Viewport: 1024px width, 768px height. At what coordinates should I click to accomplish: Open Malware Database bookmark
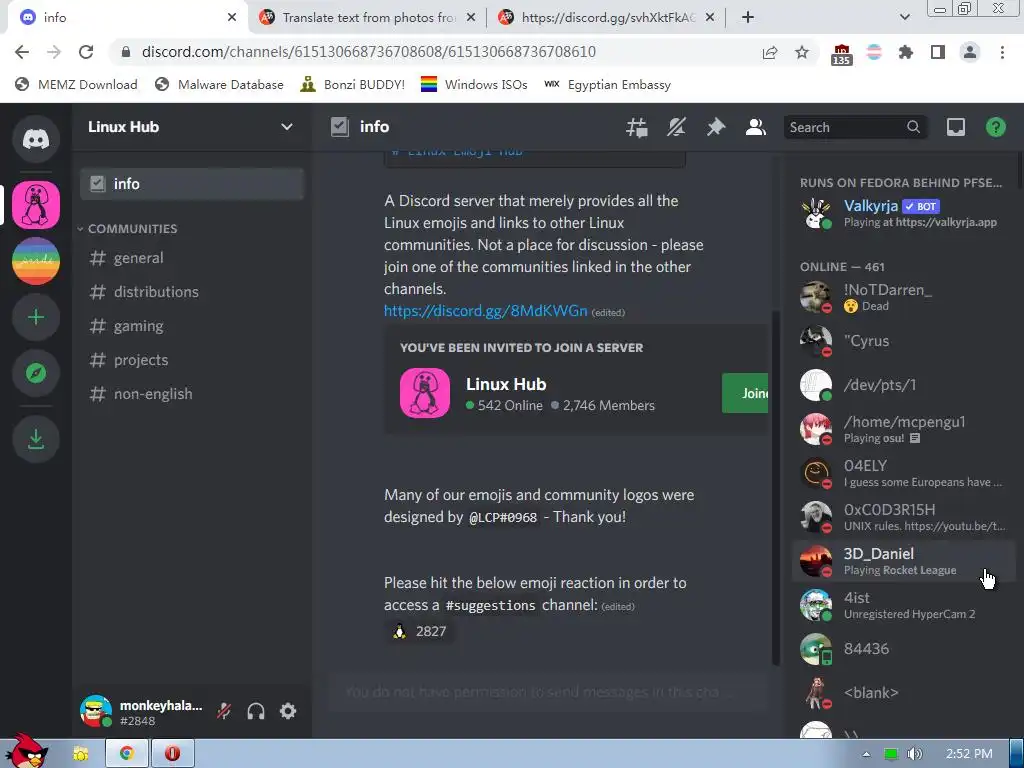219,84
